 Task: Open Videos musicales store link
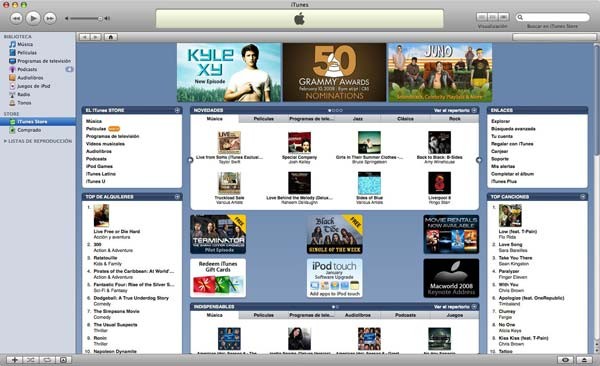click(105, 144)
